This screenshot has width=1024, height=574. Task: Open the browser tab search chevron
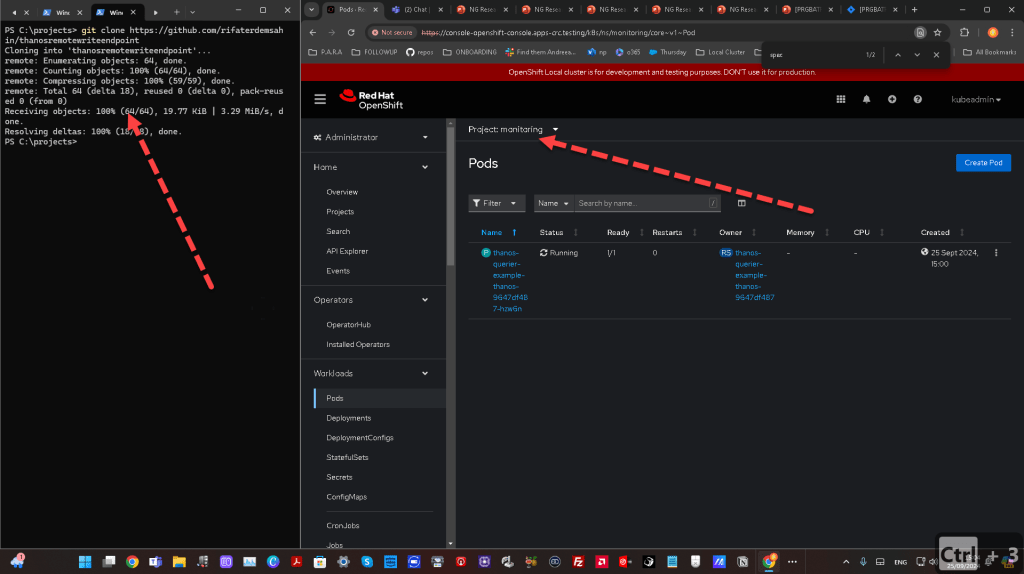[x=312, y=10]
